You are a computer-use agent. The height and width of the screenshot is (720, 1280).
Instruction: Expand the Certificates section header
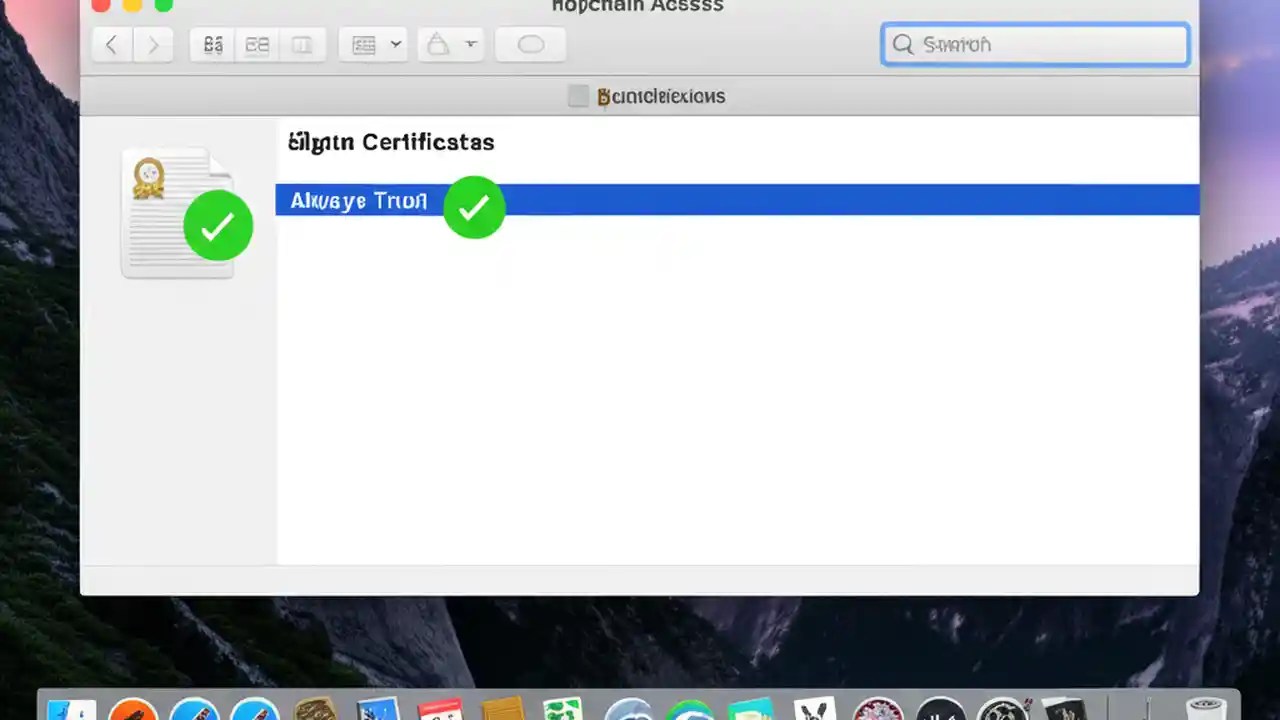coord(391,142)
